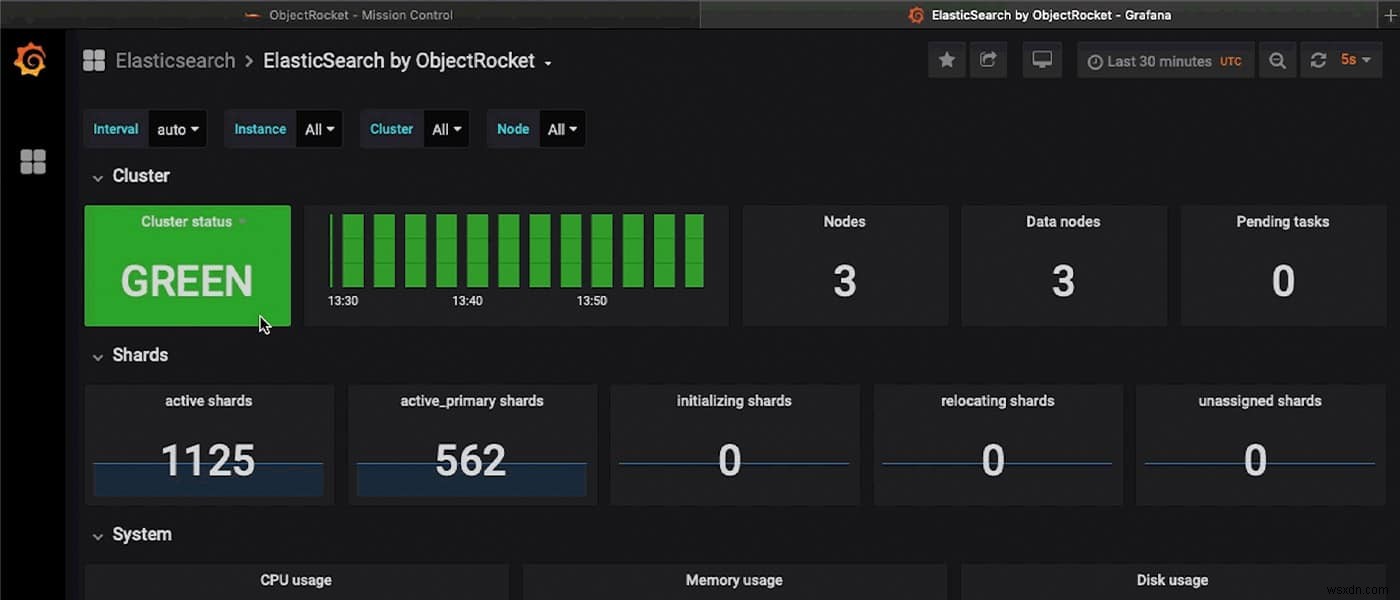Click the share dashboard icon
The image size is (1400, 600).
[988, 59]
